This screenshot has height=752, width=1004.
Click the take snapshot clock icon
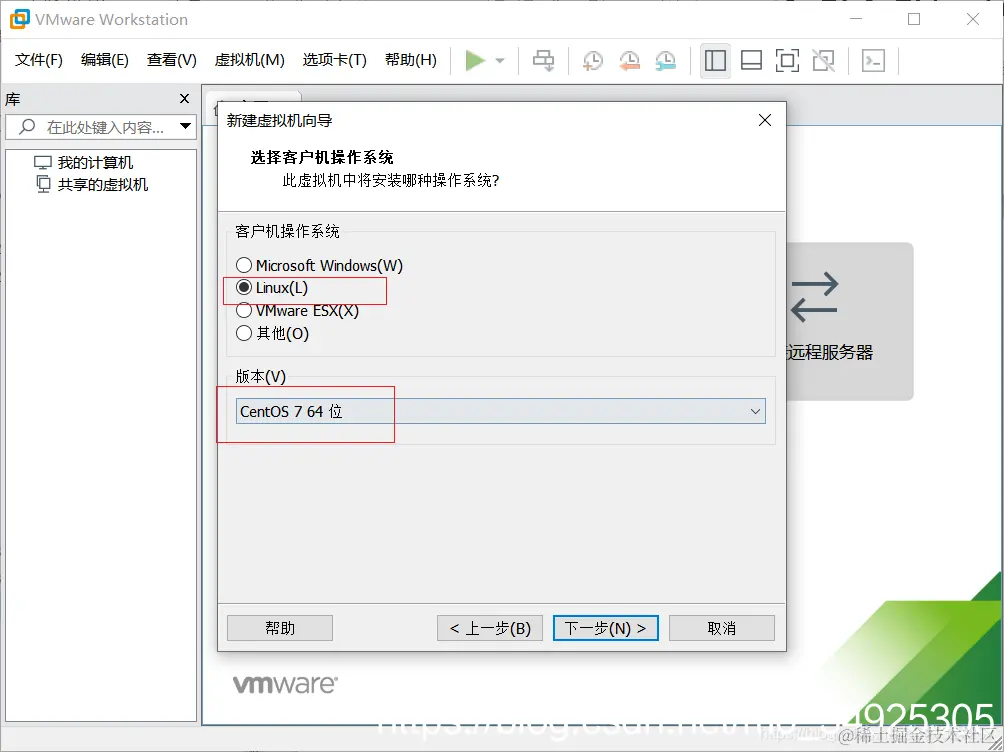[x=593, y=61]
